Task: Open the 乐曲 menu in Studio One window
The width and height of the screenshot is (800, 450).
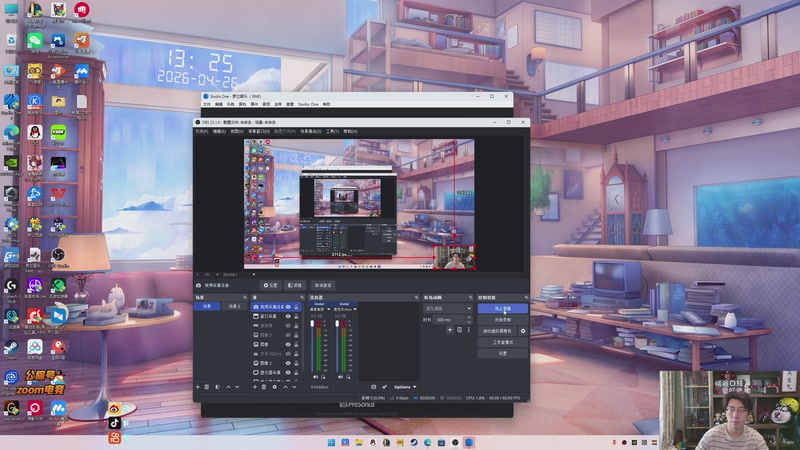Action: [231, 104]
